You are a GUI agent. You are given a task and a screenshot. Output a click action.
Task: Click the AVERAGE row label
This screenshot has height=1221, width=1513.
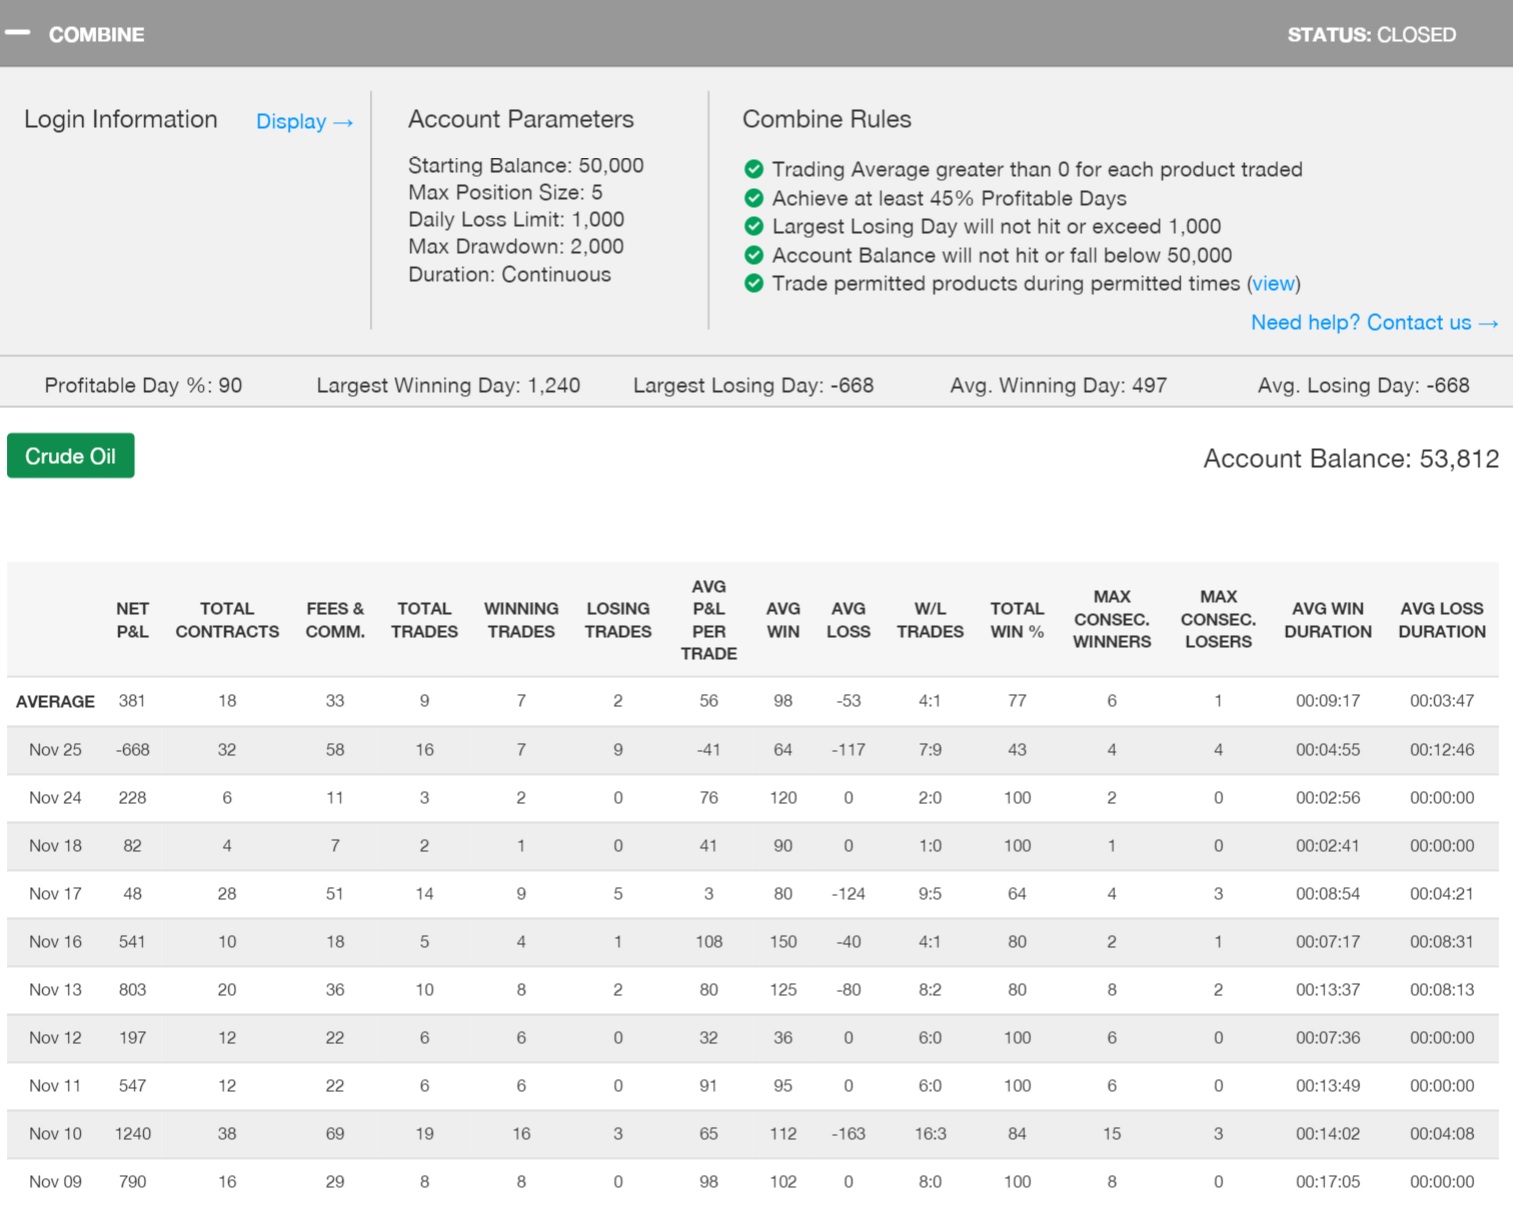pos(55,702)
